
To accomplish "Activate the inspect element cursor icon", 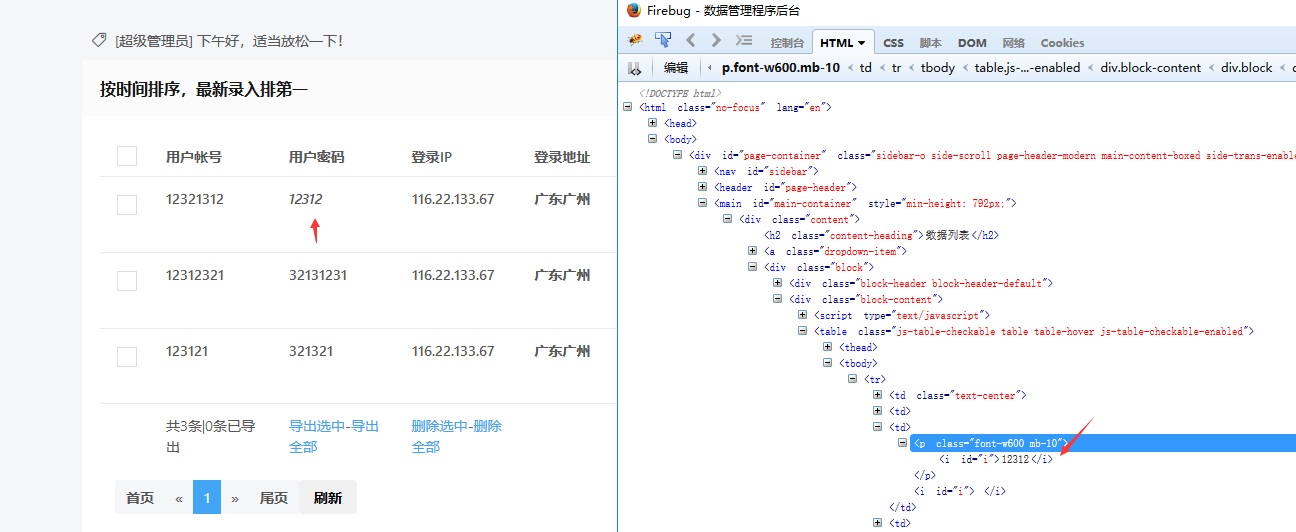I will (663, 41).
